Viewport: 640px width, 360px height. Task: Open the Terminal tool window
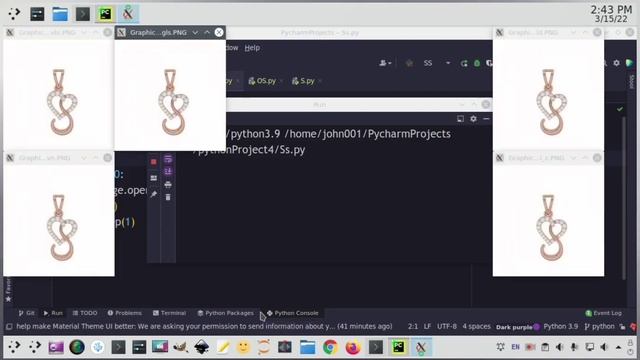169,313
